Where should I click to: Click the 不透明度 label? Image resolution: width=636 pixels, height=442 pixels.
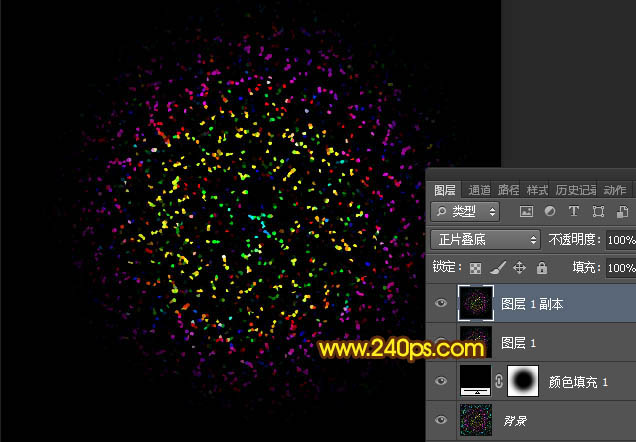tap(574, 240)
